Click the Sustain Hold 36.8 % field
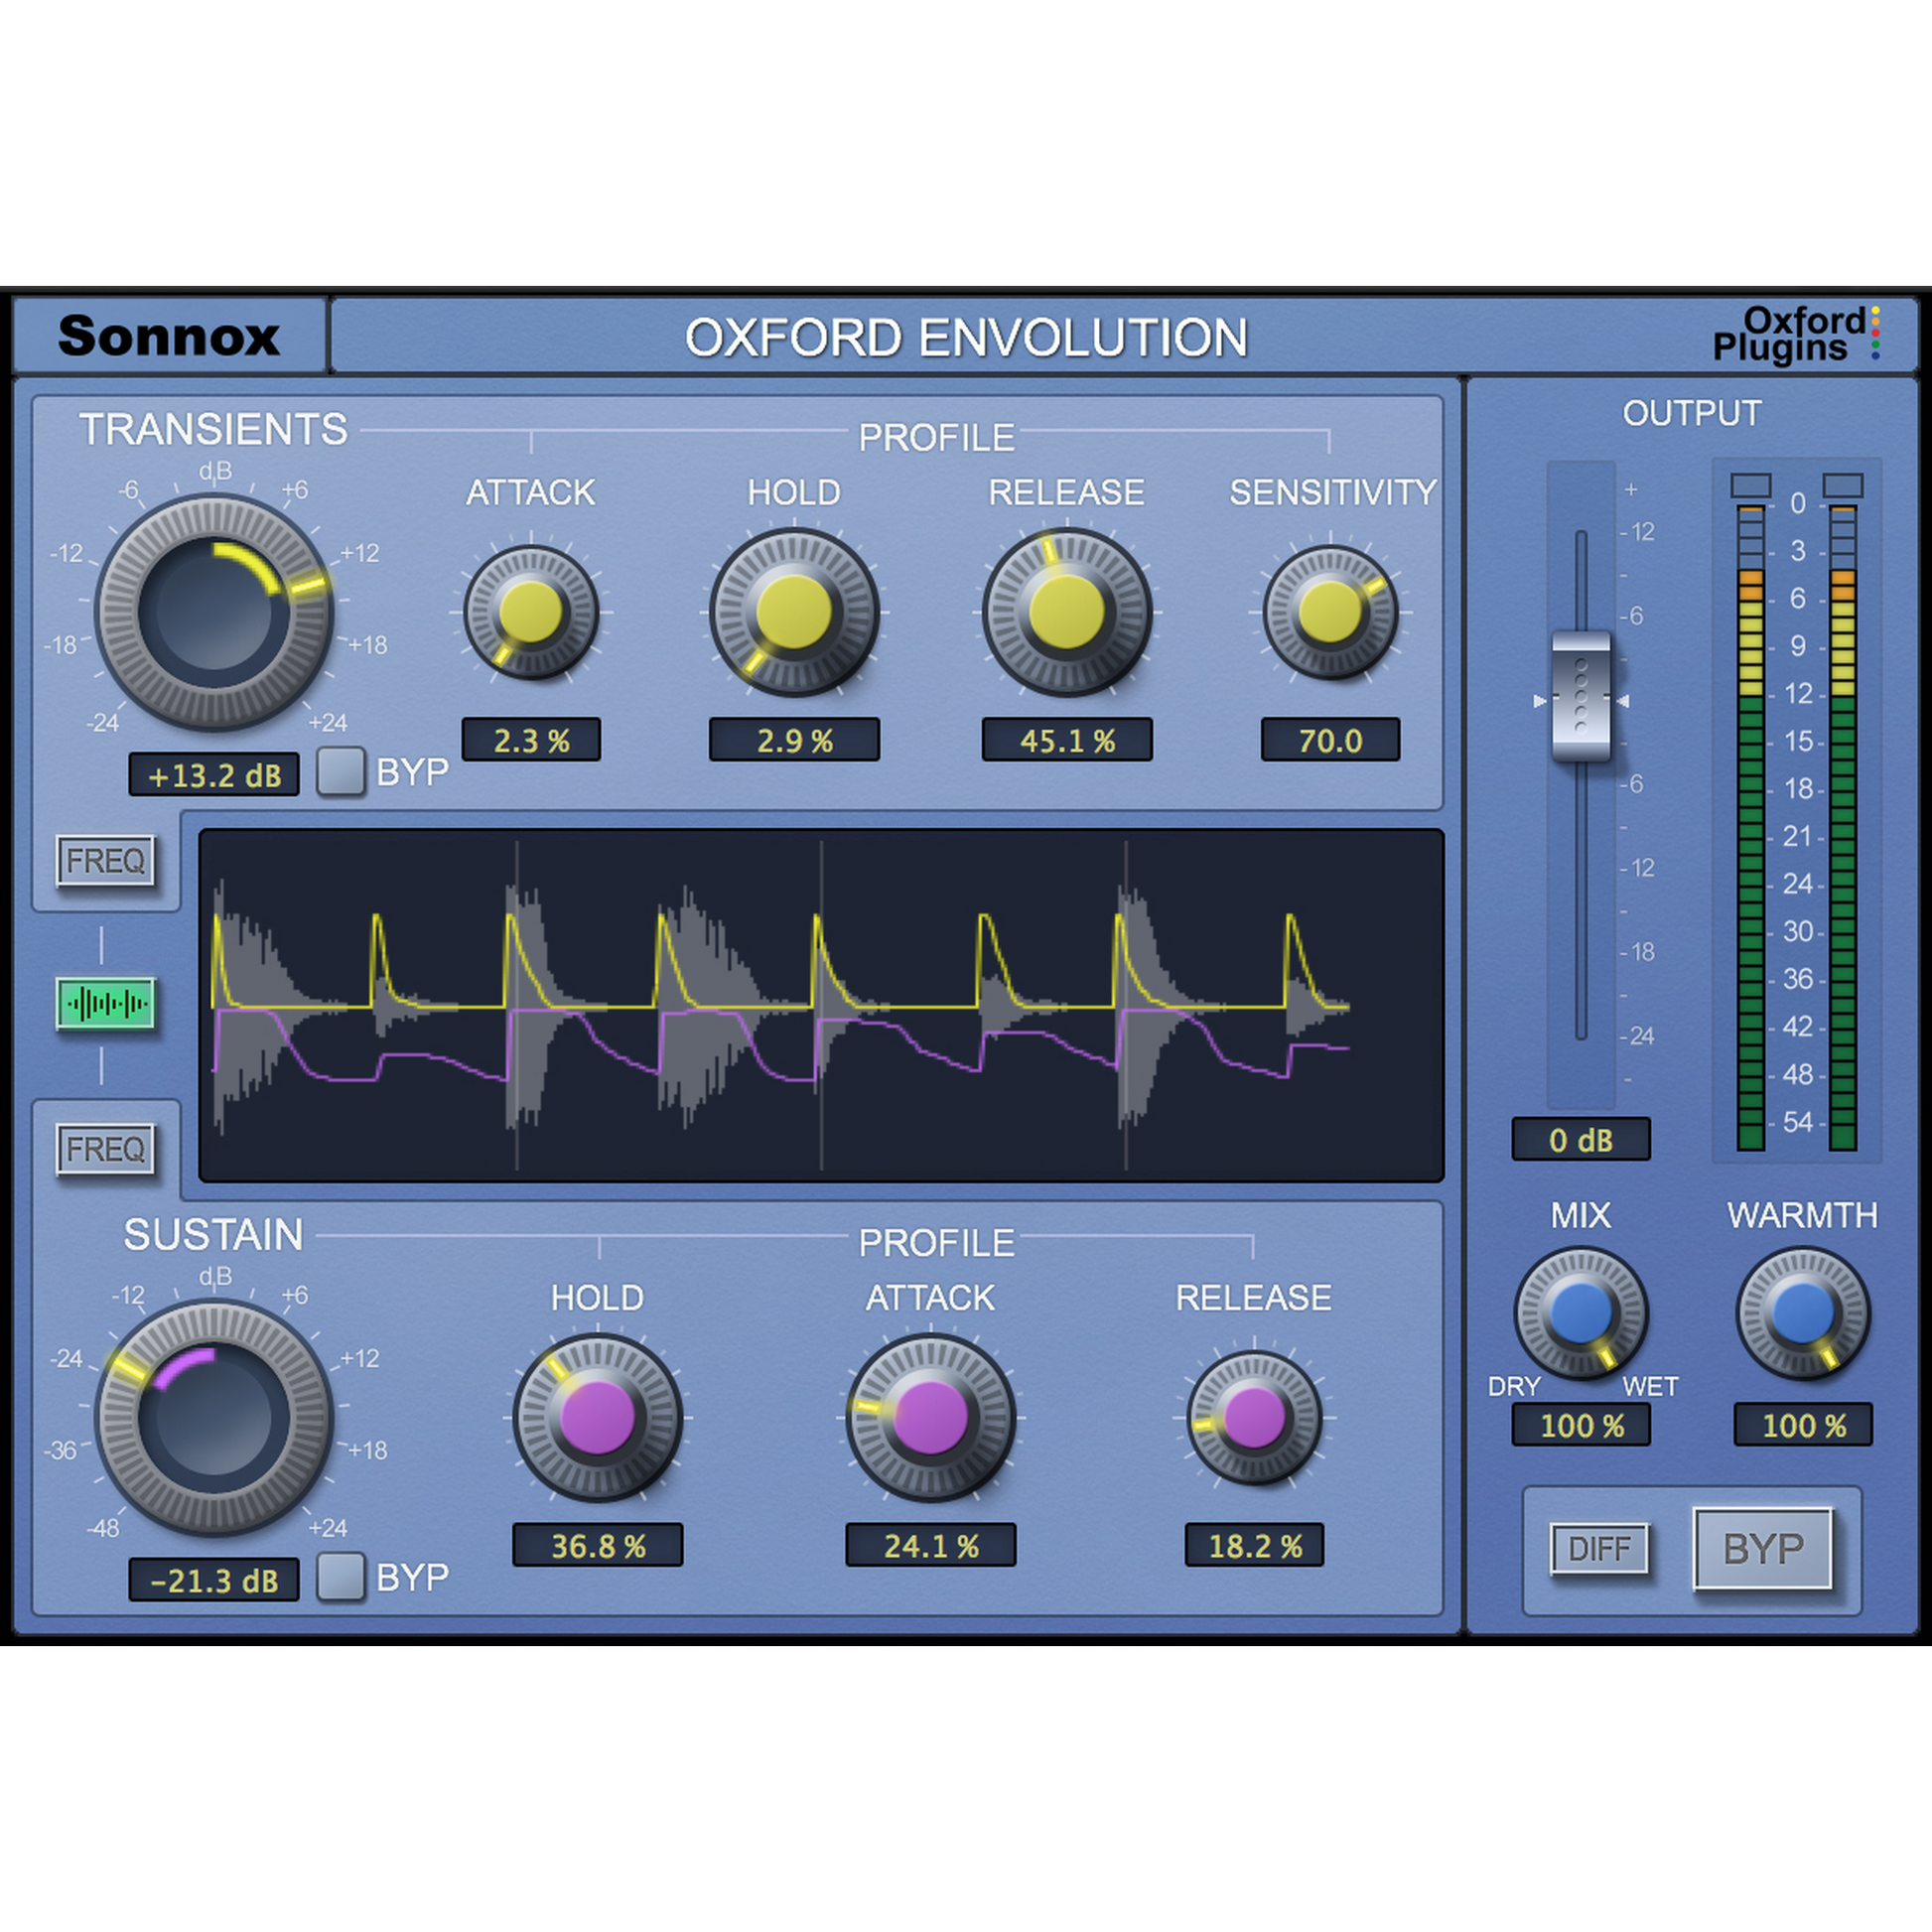This screenshot has width=1932, height=1932. click(598, 1545)
